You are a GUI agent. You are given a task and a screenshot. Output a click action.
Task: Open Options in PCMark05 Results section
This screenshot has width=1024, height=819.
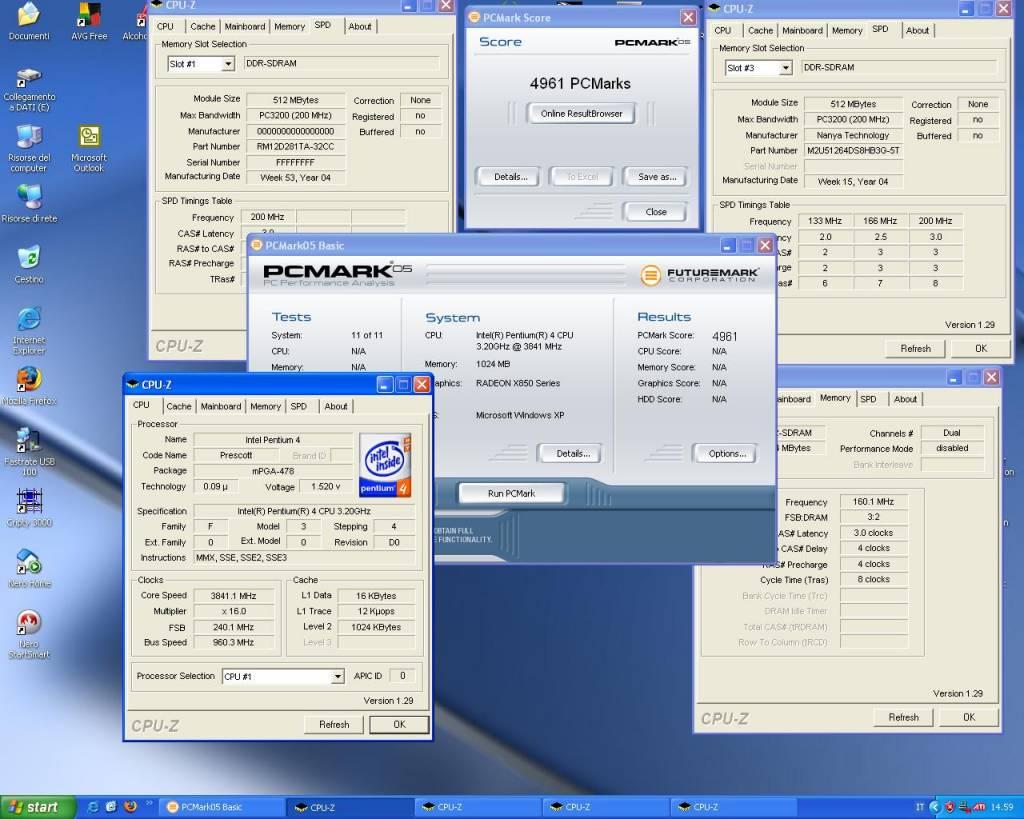pyautogui.click(x=727, y=453)
